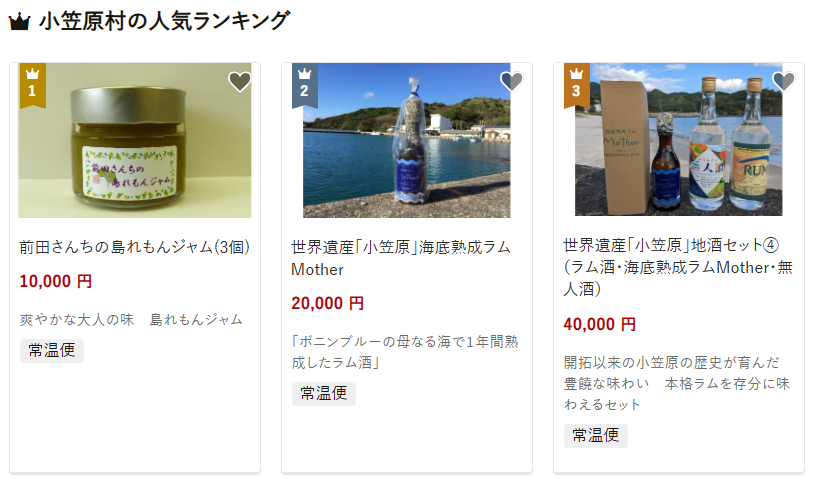Viewport: 816px width, 484px height.
Task: Open 世界遺産「小笠原」地酒セット④ title link
Action: pos(678,267)
